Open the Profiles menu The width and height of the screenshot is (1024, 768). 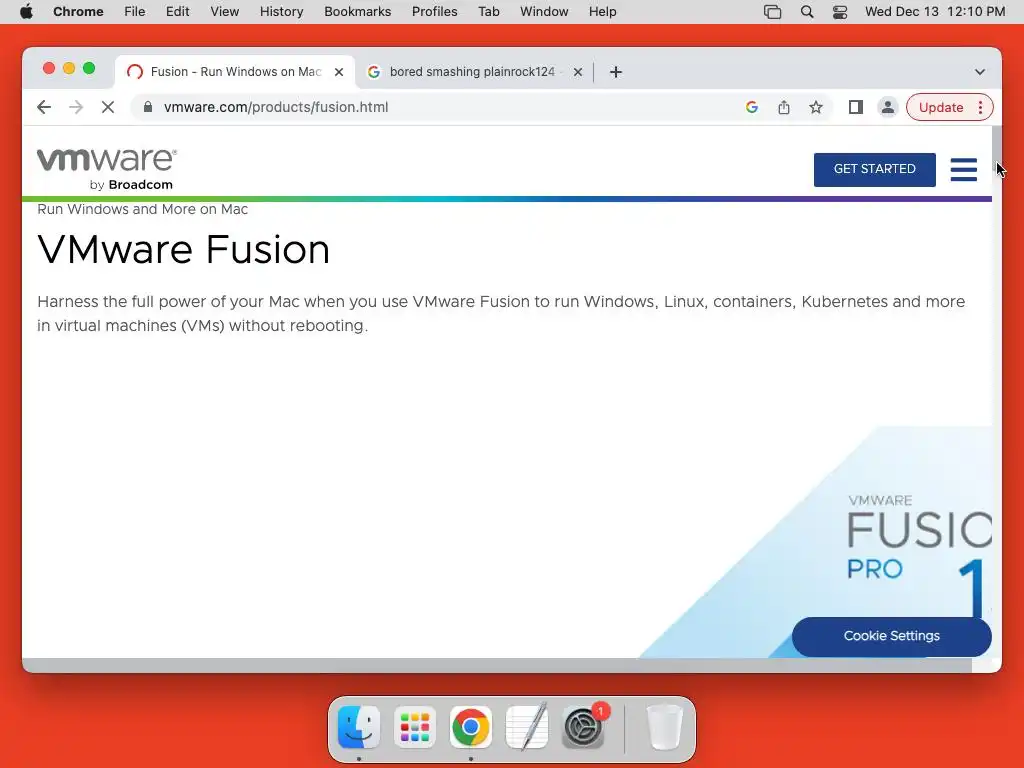(x=434, y=12)
